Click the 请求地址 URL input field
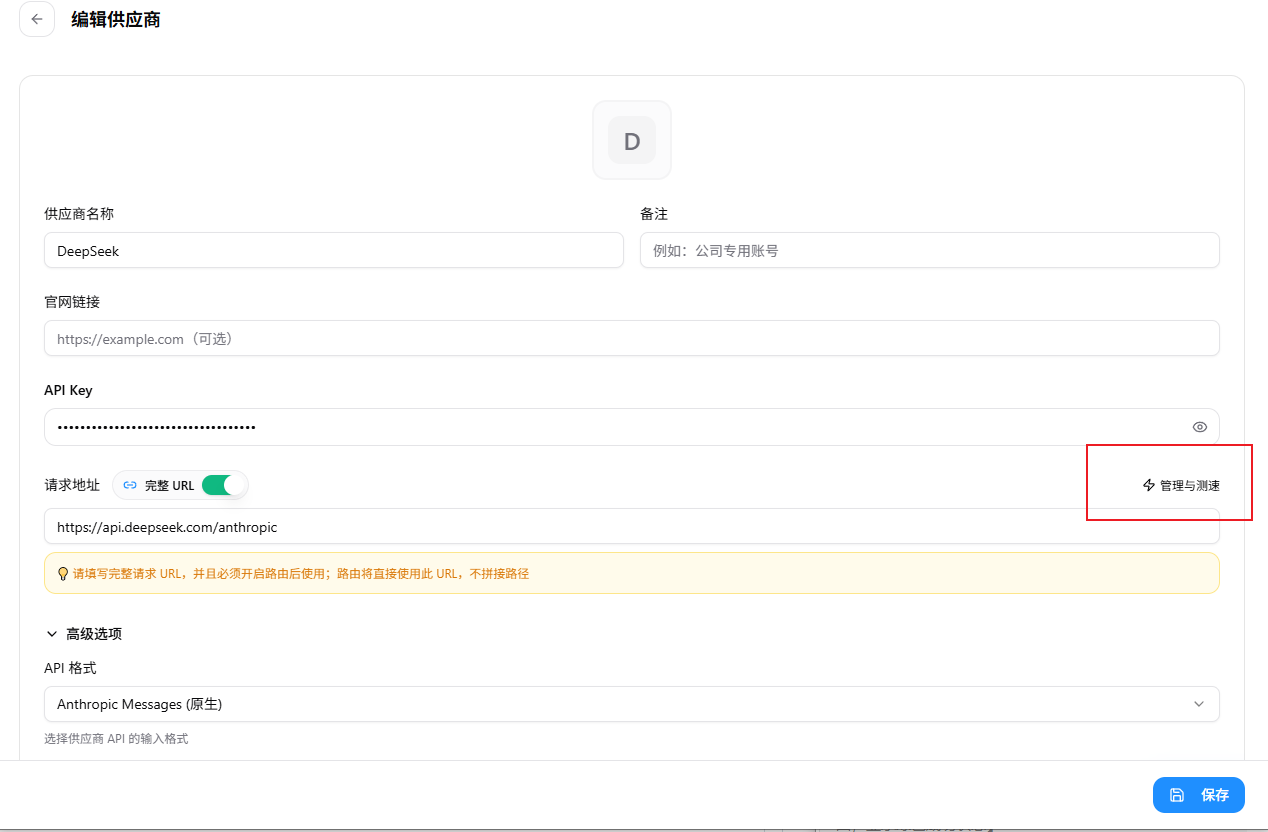The image size is (1268, 832). tap(632, 526)
